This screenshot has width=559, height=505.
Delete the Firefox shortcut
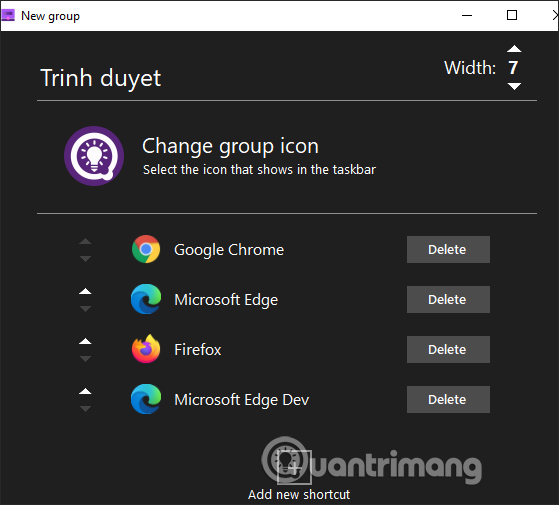[x=448, y=349]
